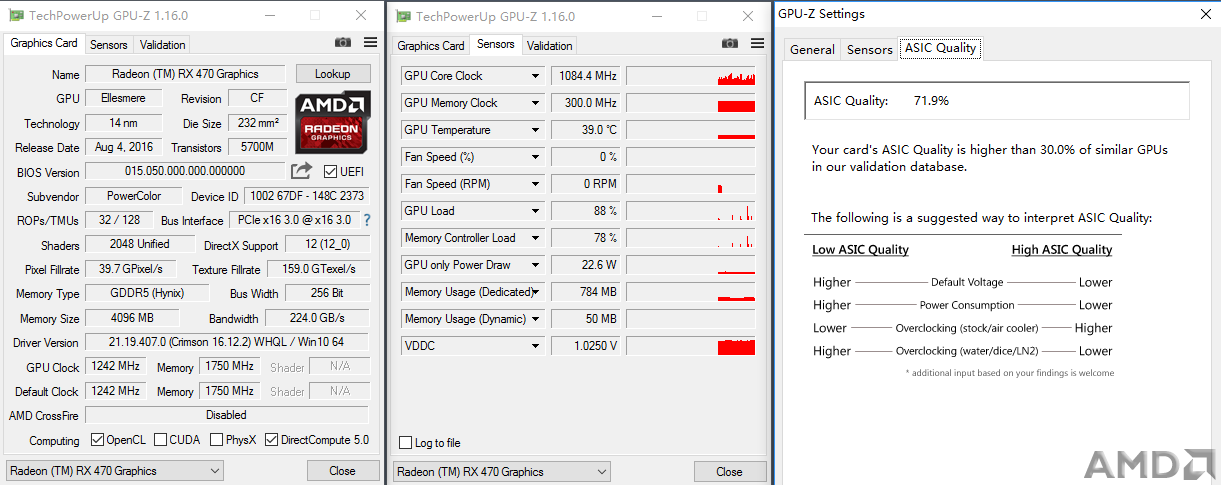
Task: Toggle the CUDA checkbox
Action: coord(160,440)
